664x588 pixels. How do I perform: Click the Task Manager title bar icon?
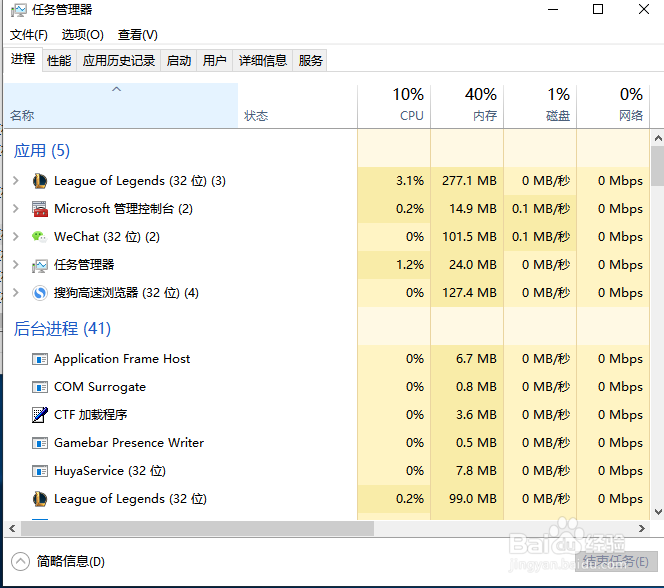(18, 10)
